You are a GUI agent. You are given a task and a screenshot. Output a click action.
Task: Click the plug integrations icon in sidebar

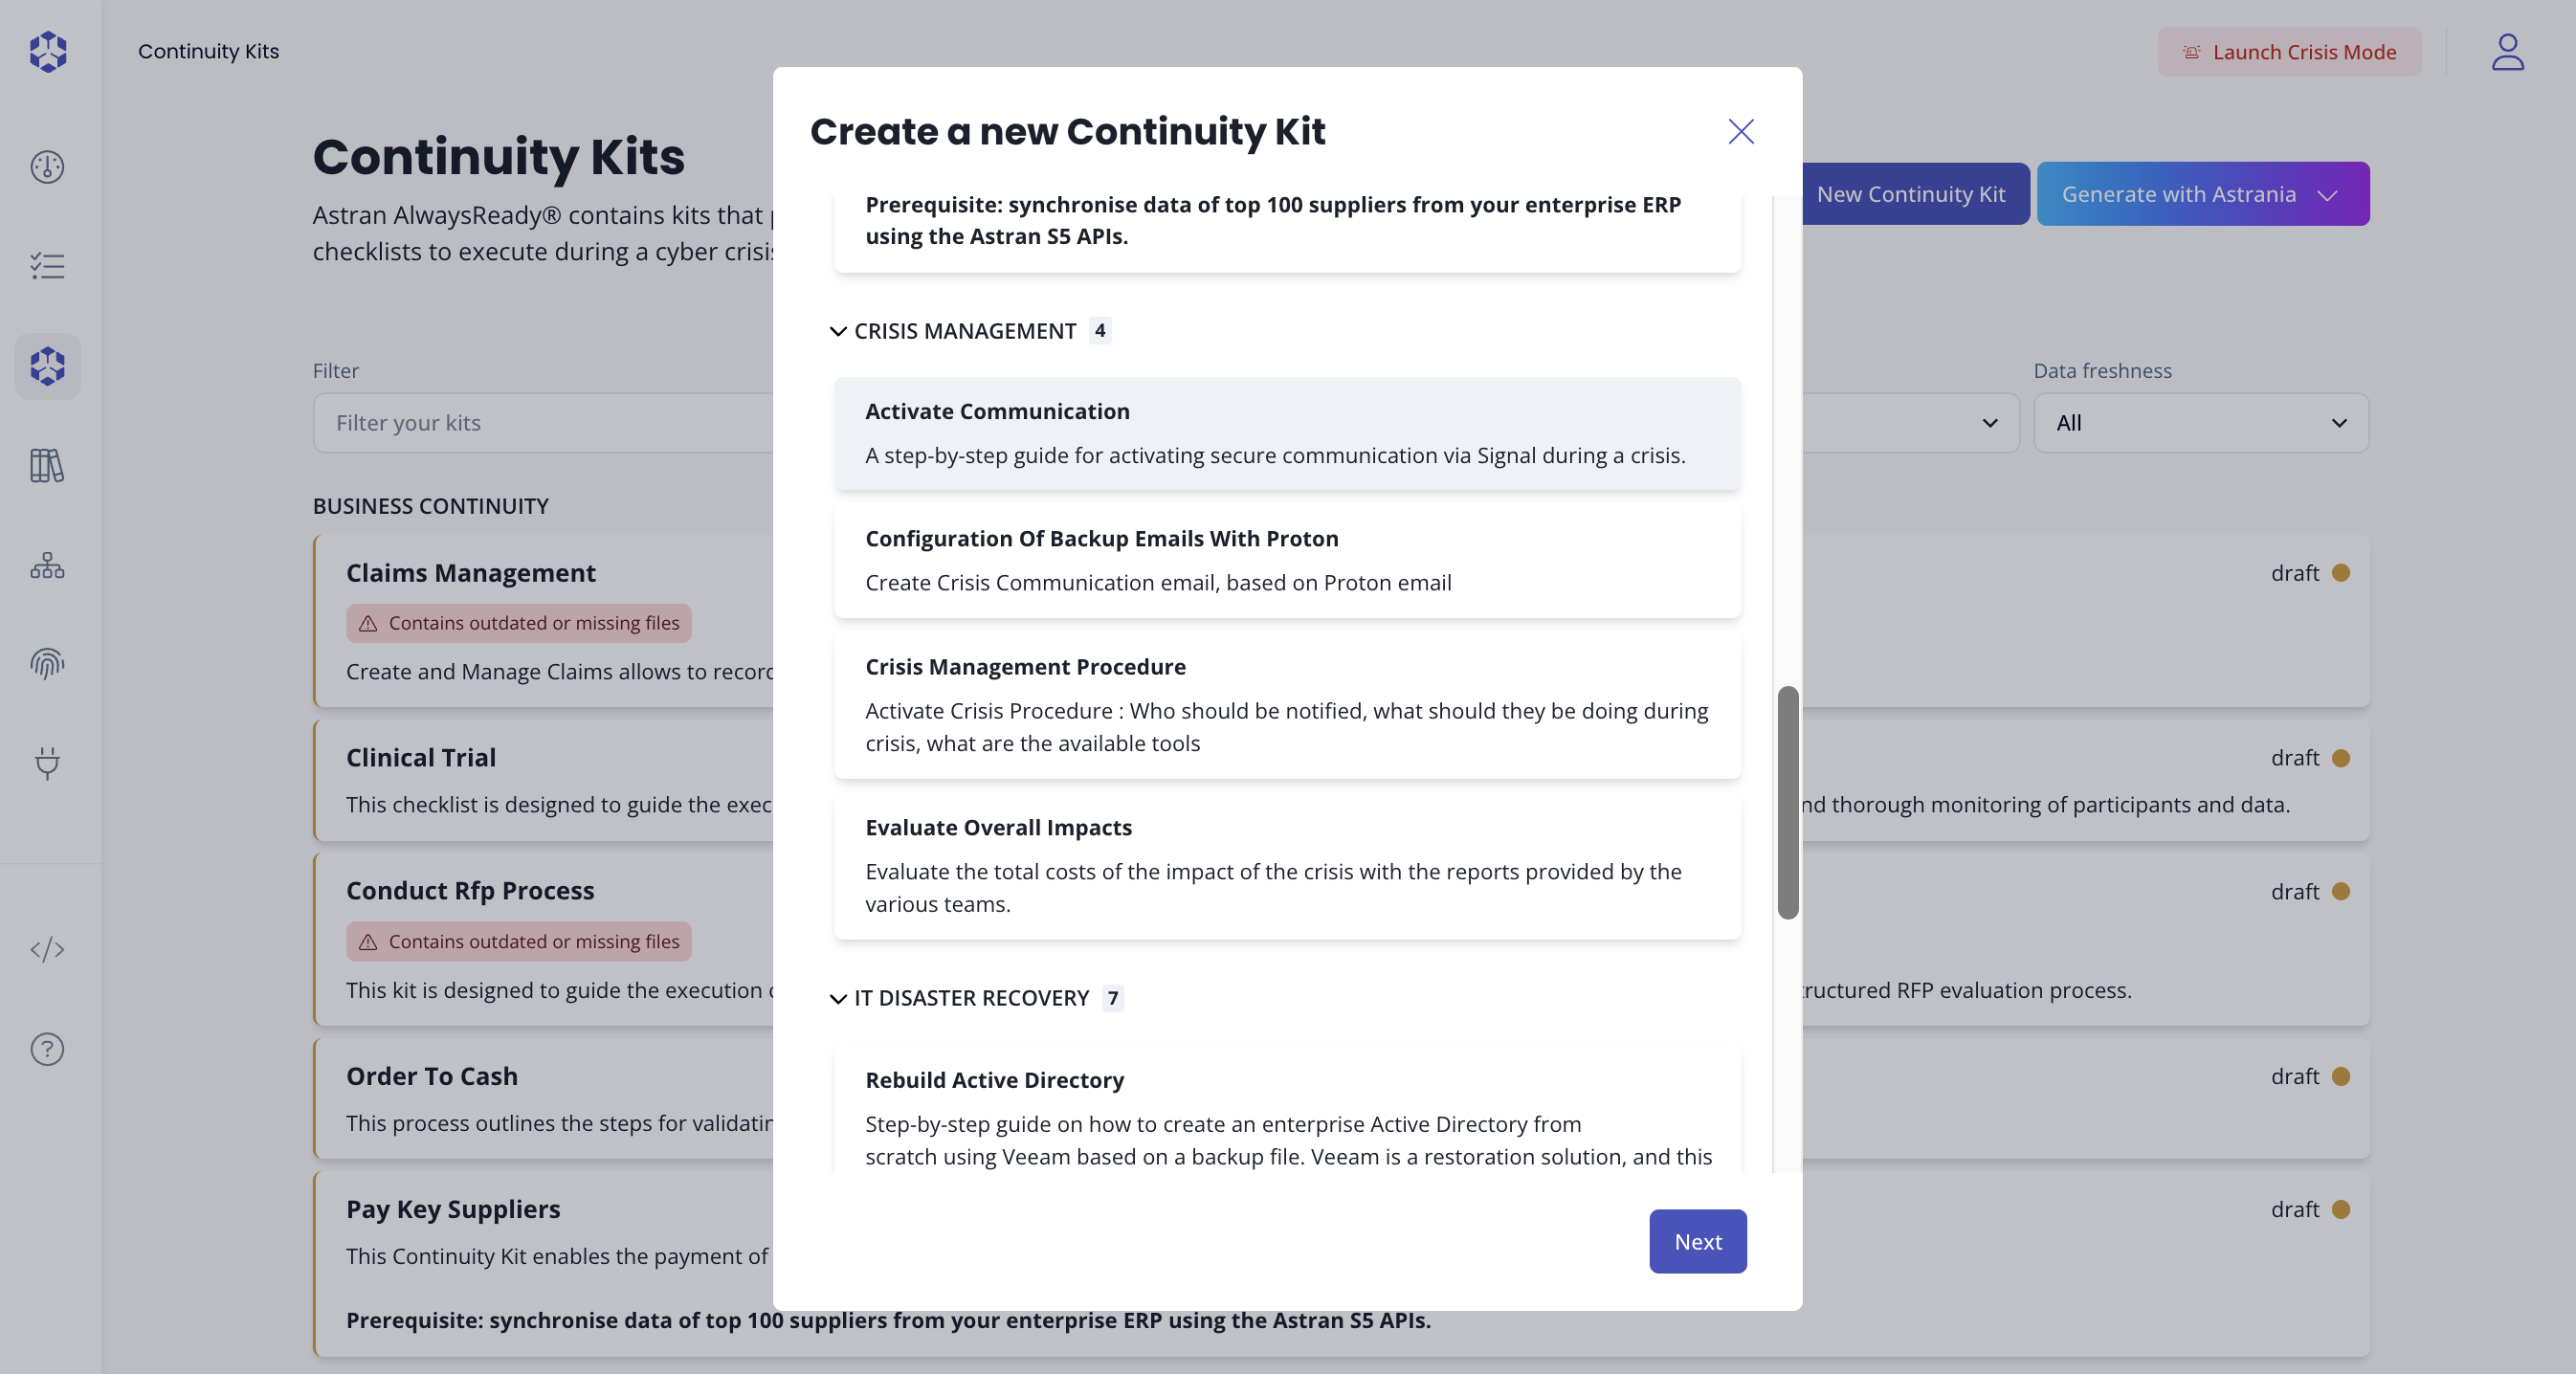(x=47, y=765)
